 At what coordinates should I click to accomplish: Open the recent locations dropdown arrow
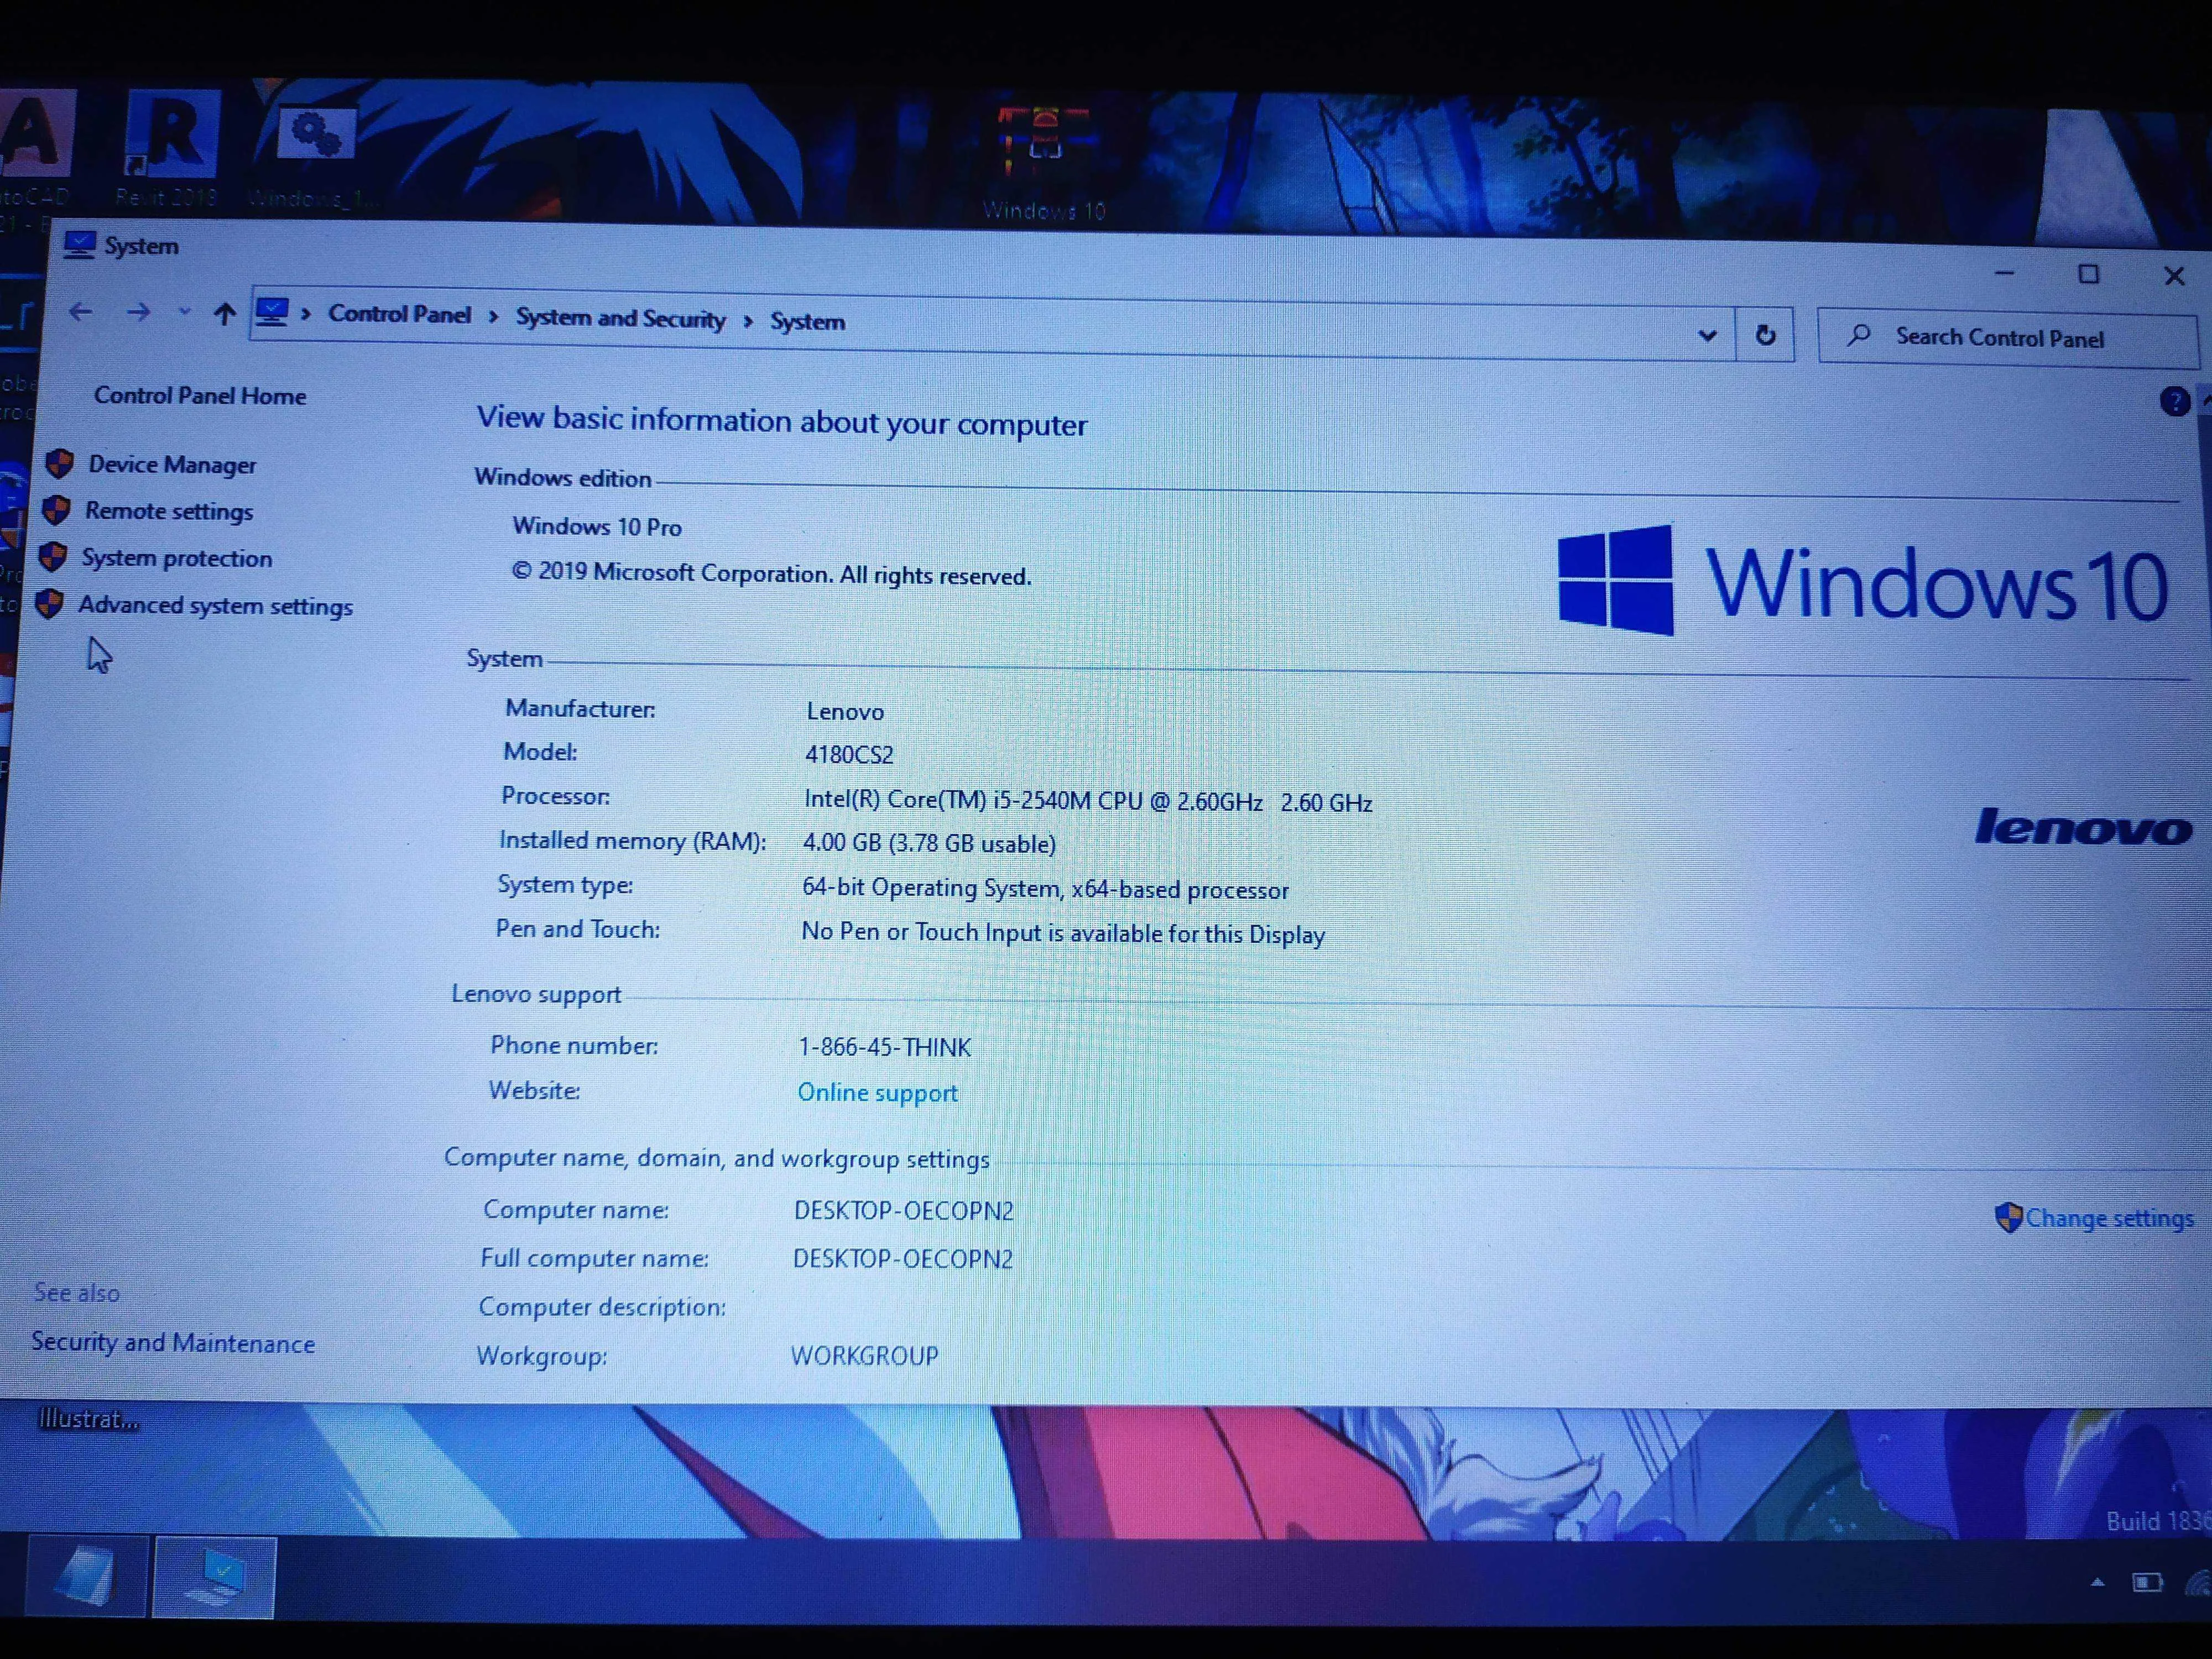pyautogui.click(x=184, y=312)
